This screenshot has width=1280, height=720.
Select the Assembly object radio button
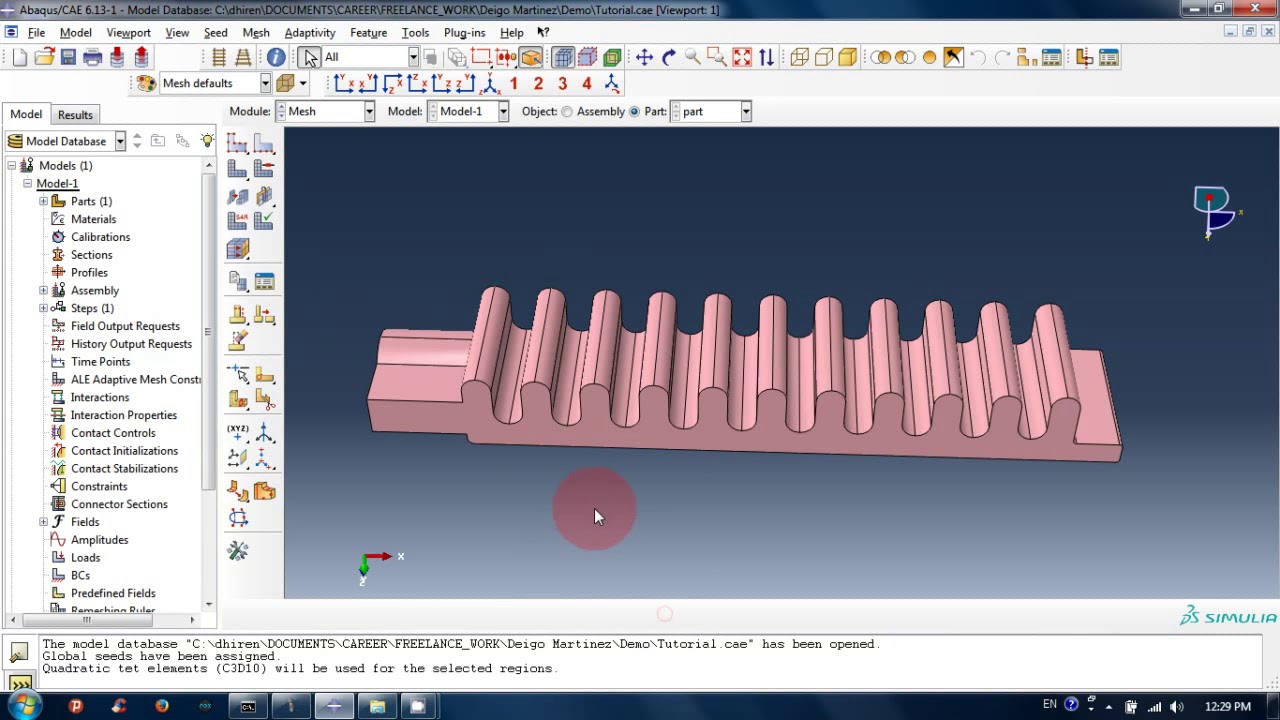[x=567, y=112]
